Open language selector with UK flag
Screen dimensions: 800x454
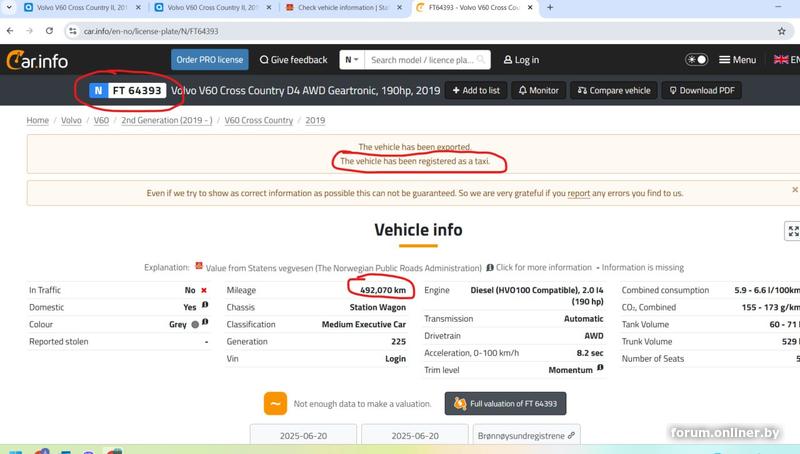(786, 60)
